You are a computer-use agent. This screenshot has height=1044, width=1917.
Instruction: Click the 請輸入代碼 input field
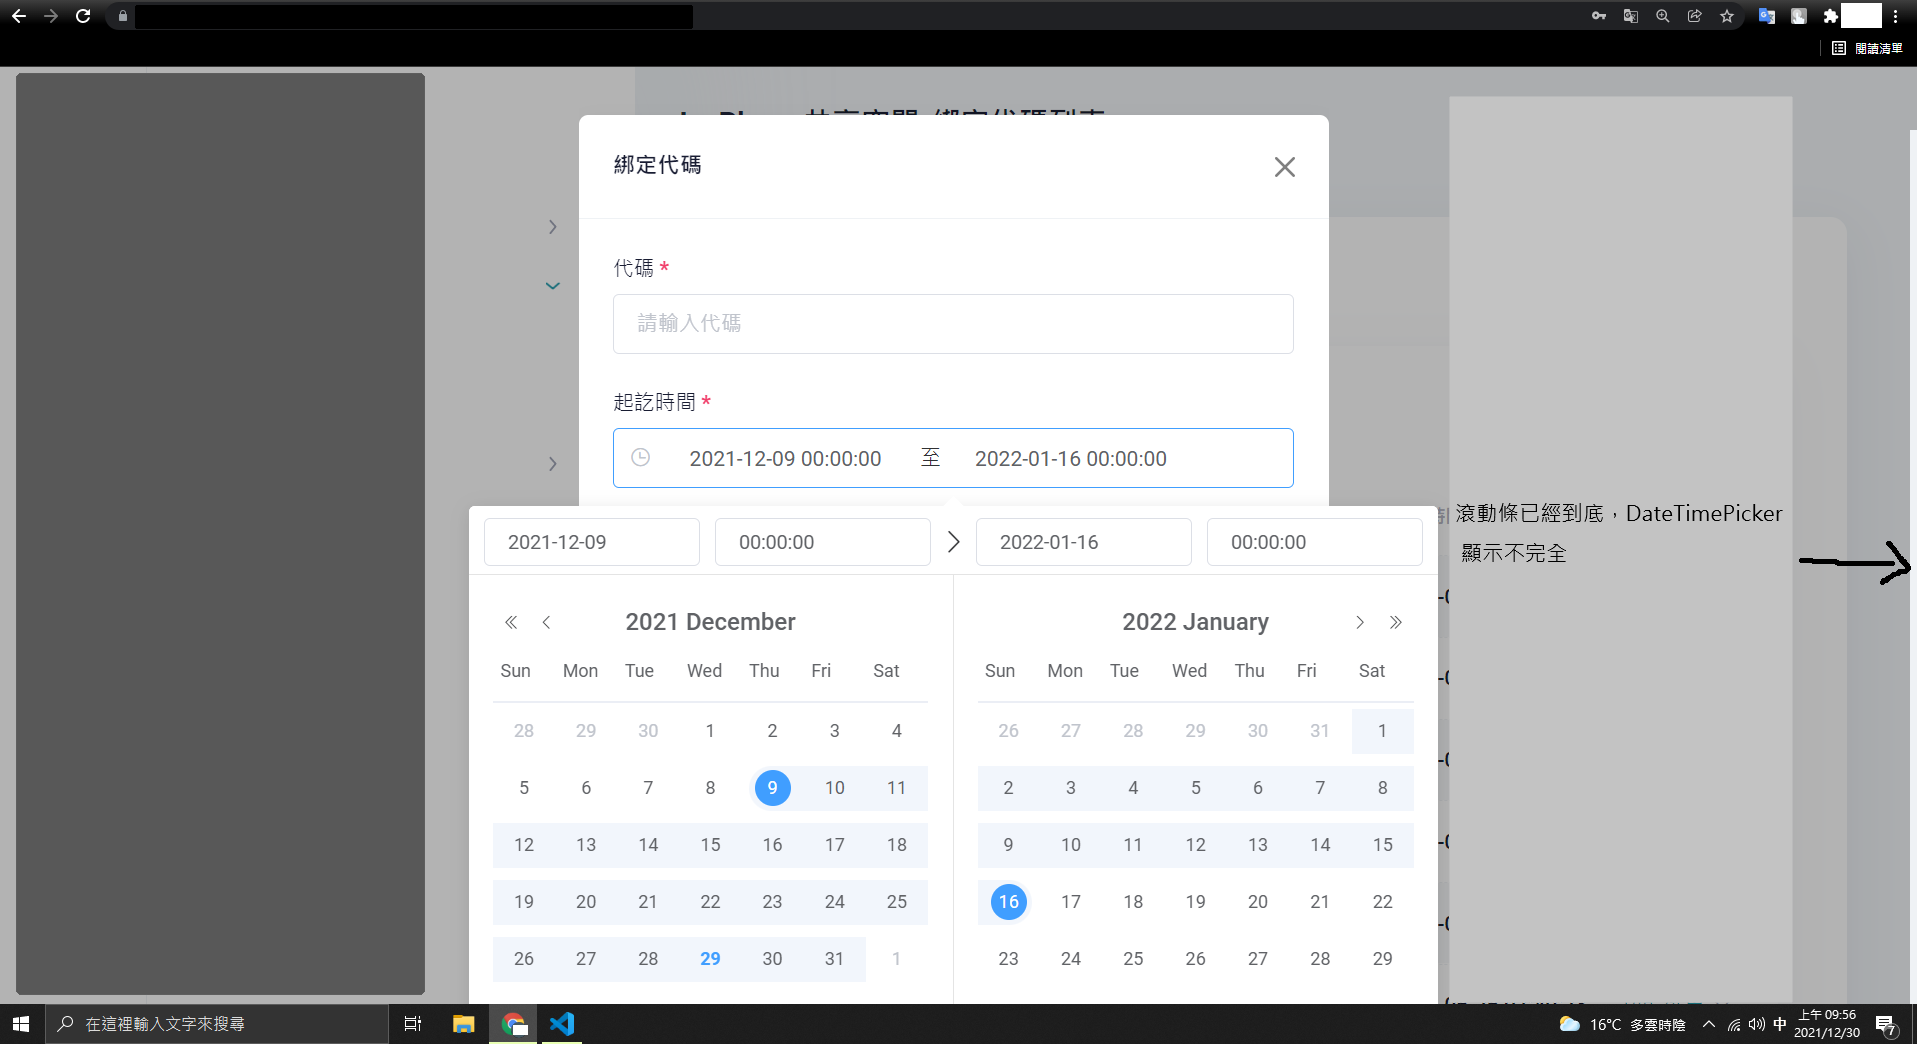(953, 323)
